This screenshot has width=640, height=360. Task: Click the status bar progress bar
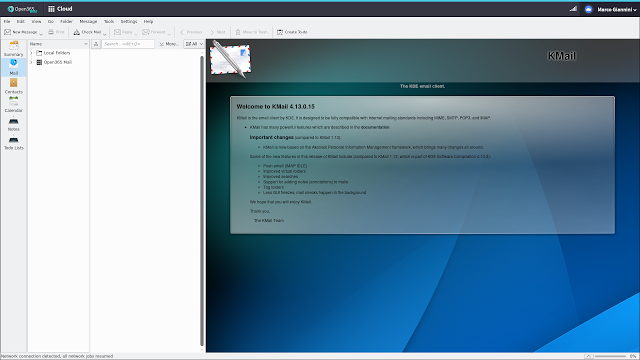[x=611, y=356]
